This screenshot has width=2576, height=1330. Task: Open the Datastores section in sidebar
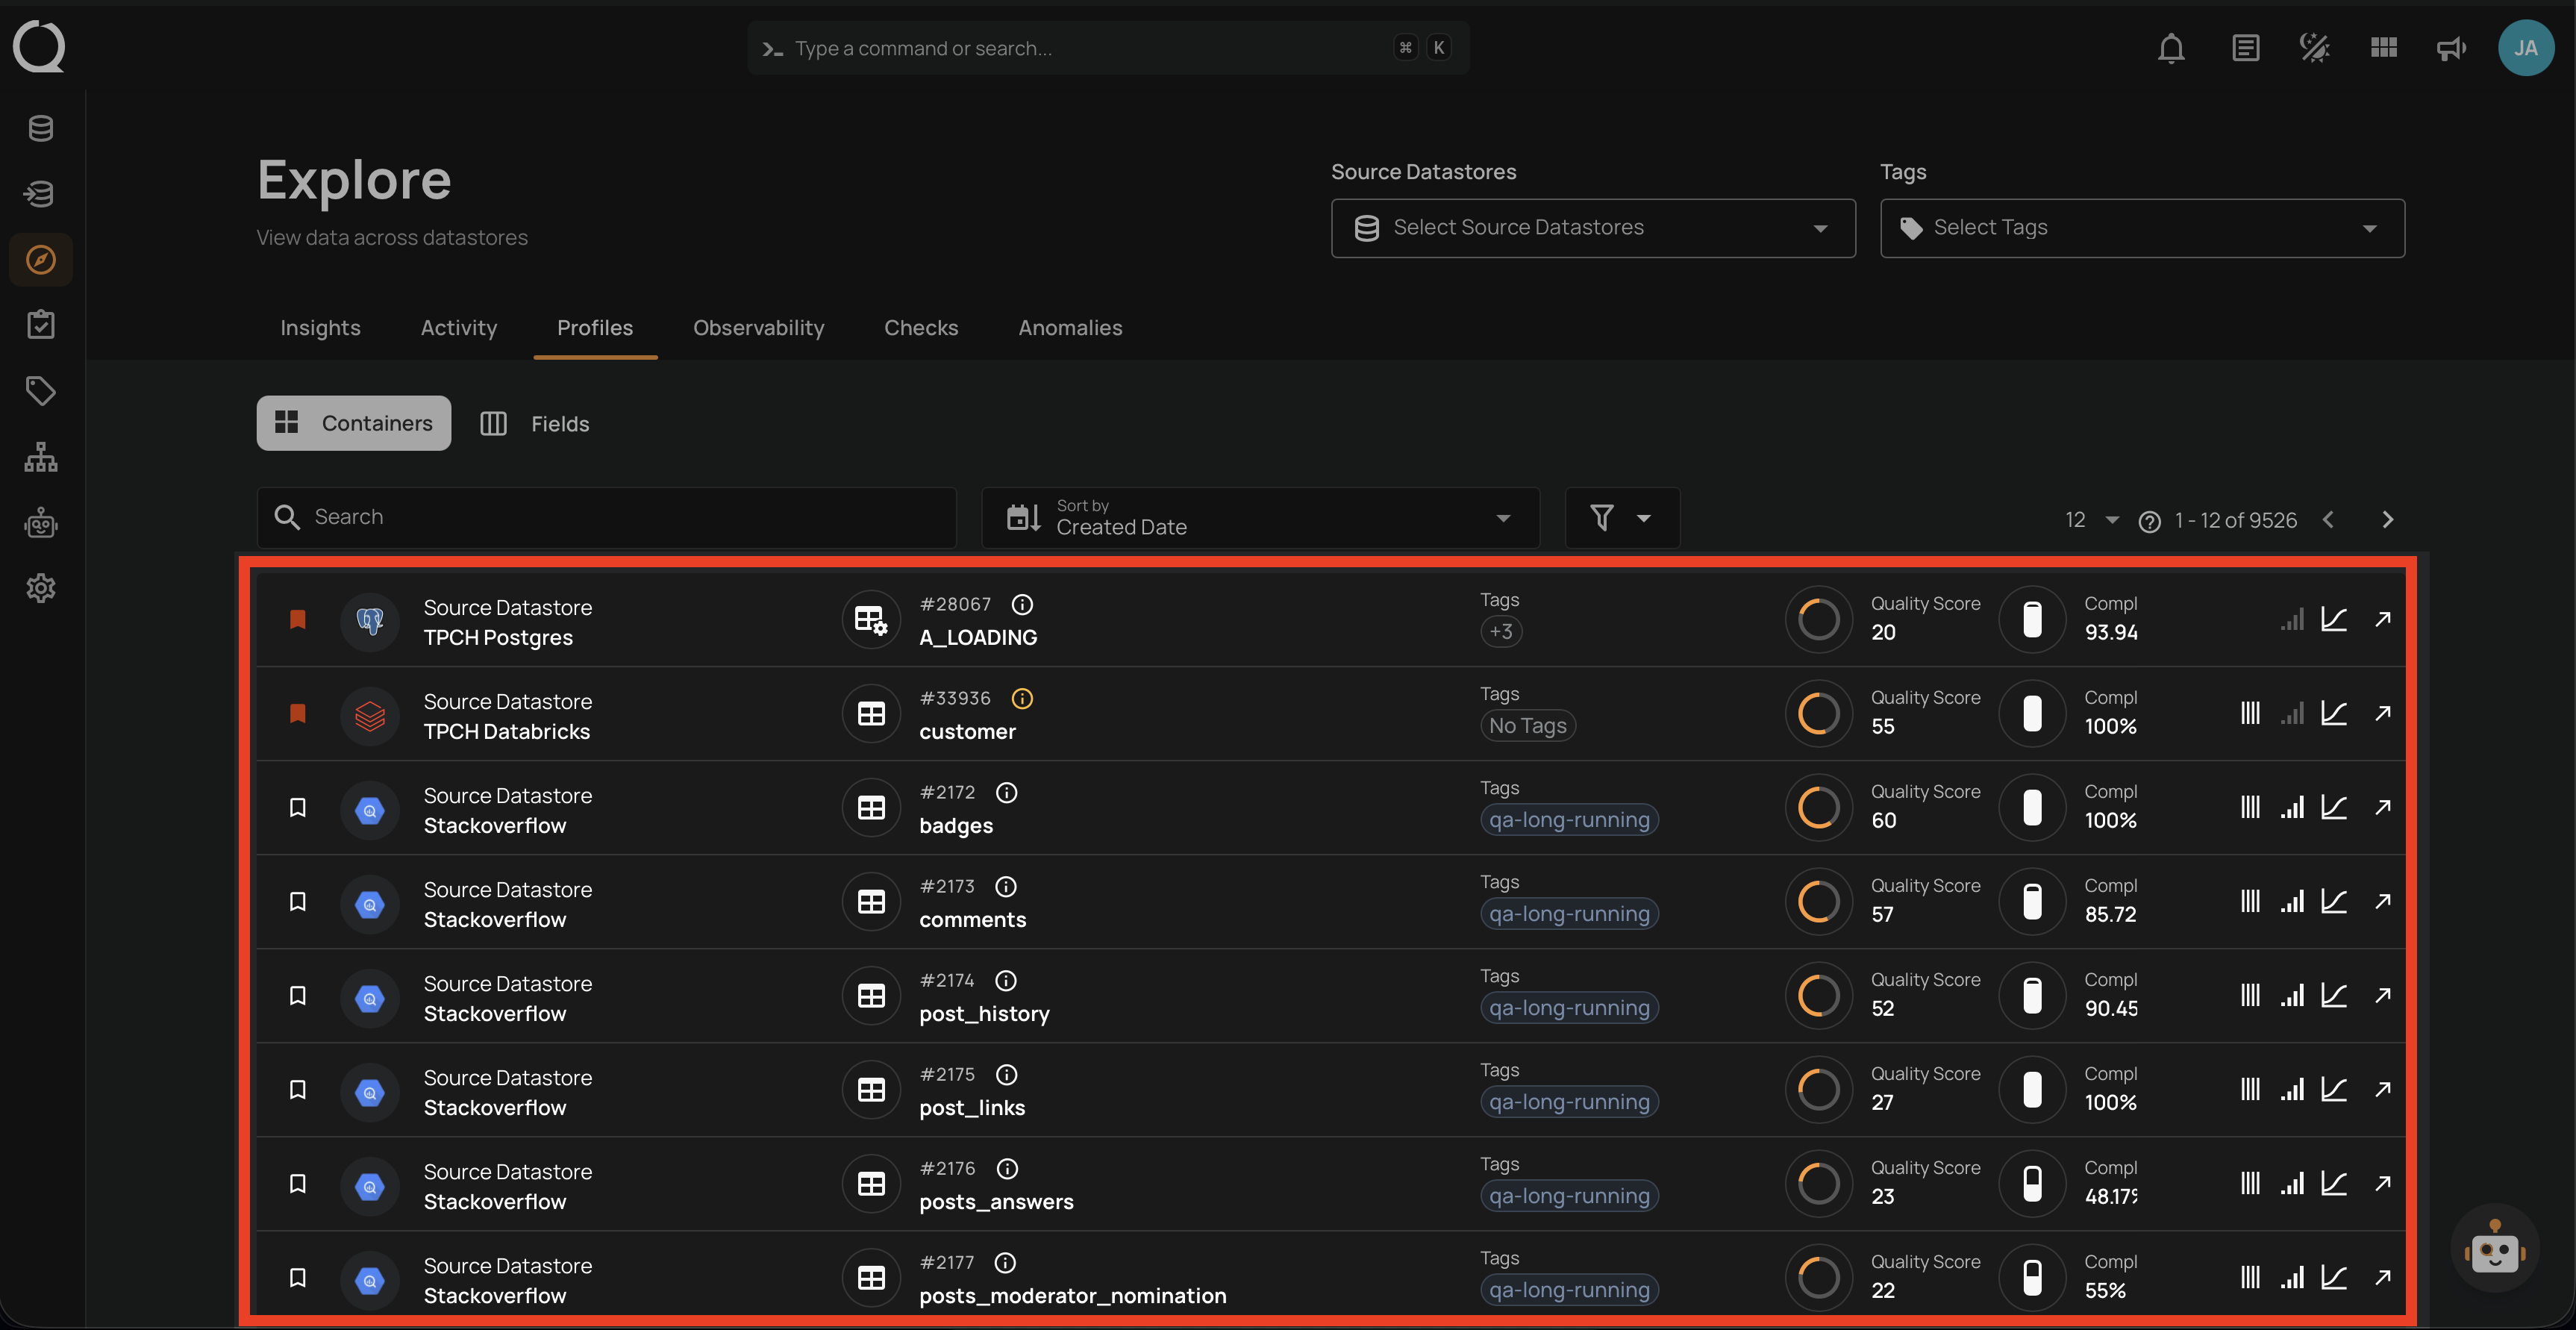pos(40,128)
